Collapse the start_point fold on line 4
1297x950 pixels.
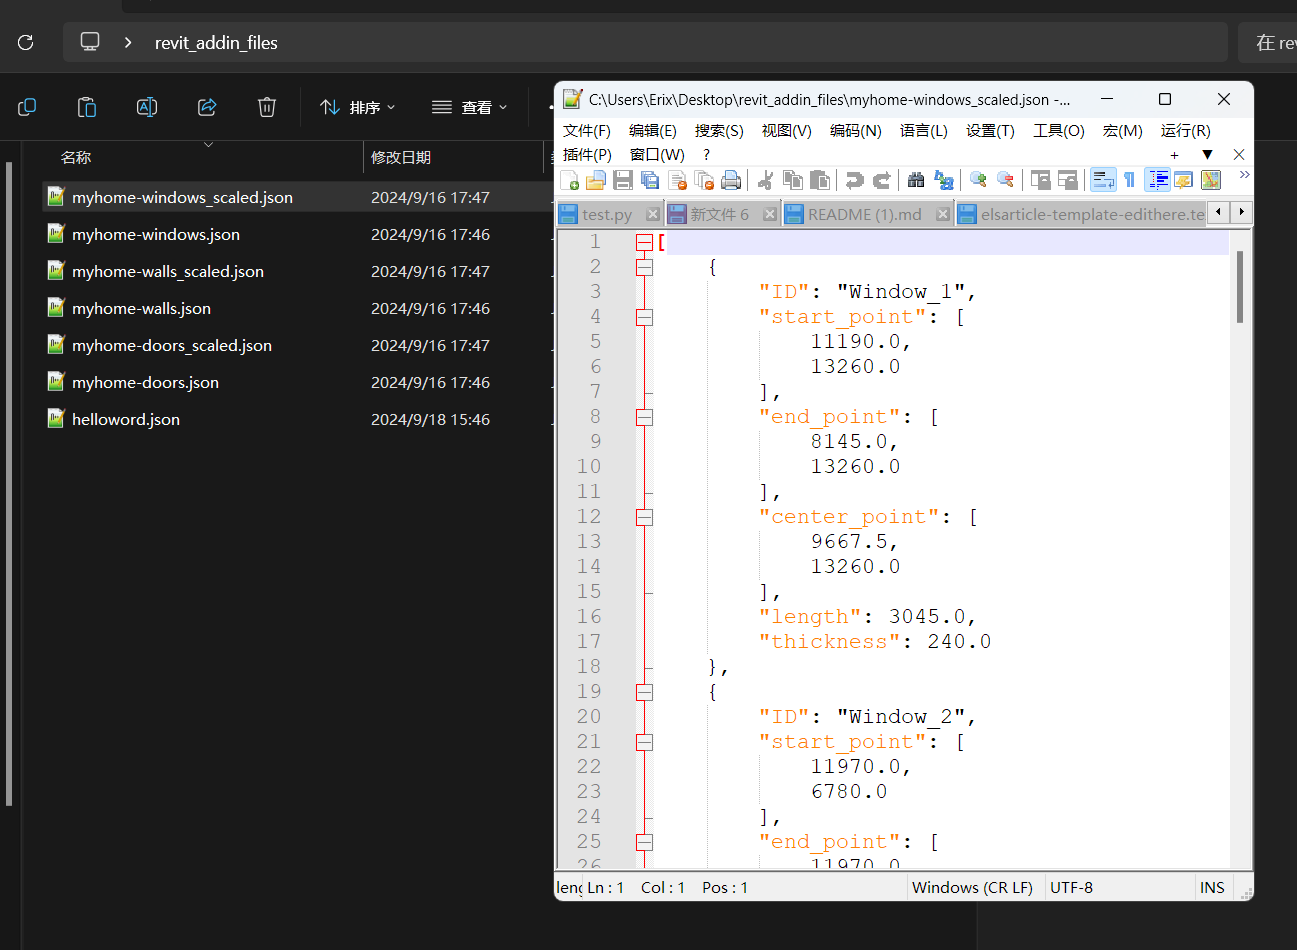point(644,317)
